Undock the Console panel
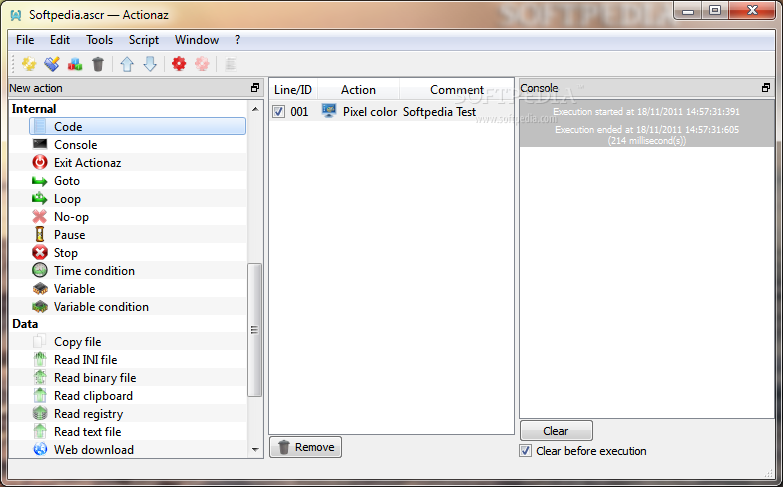The height and width of the screenshot is (487, 783). [x=766, y=88]
